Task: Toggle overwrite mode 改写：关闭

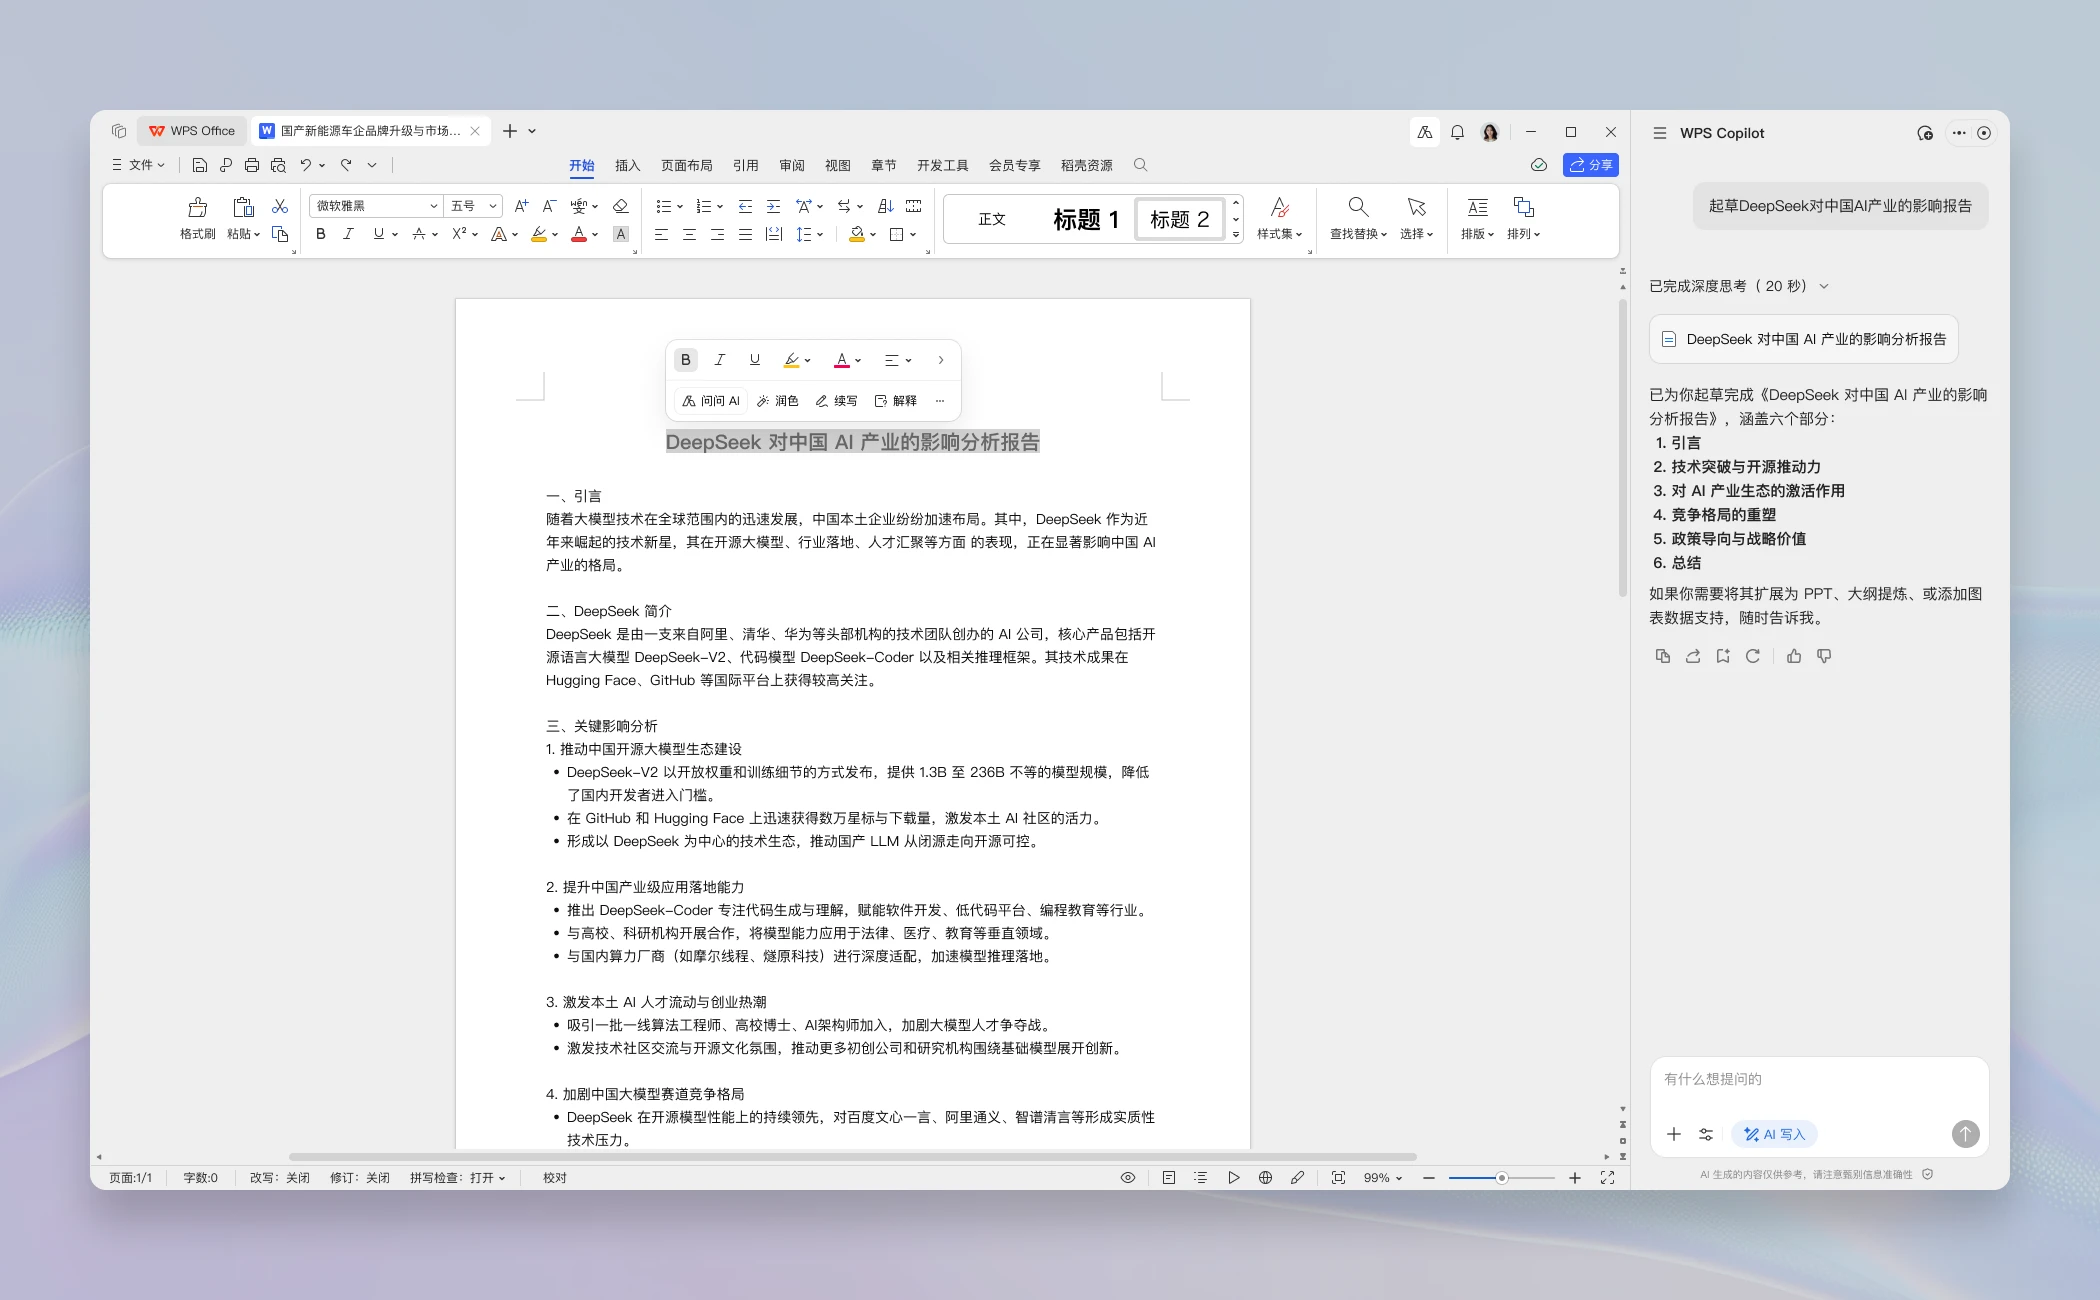Action: coord(280,1178)
